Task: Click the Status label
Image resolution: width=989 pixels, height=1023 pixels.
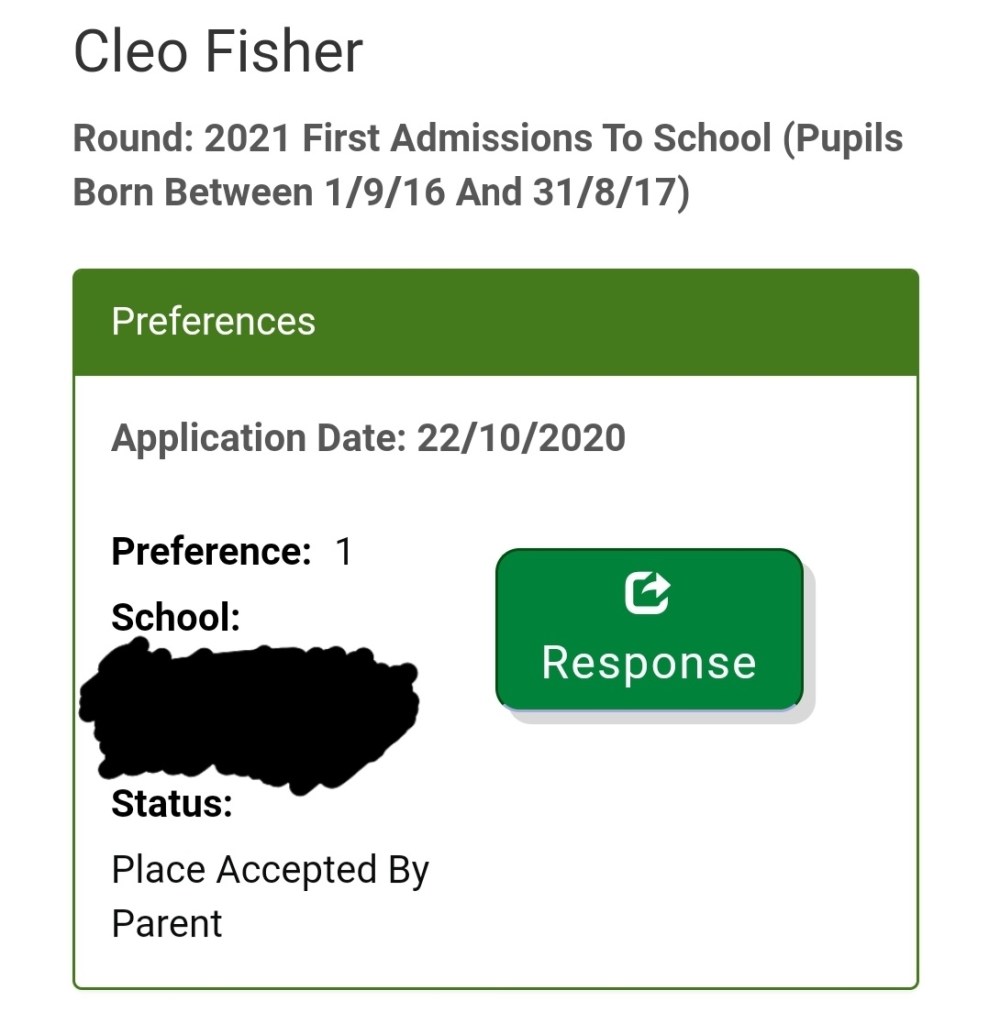Action: pyautogui.click(x=172, y=803)
